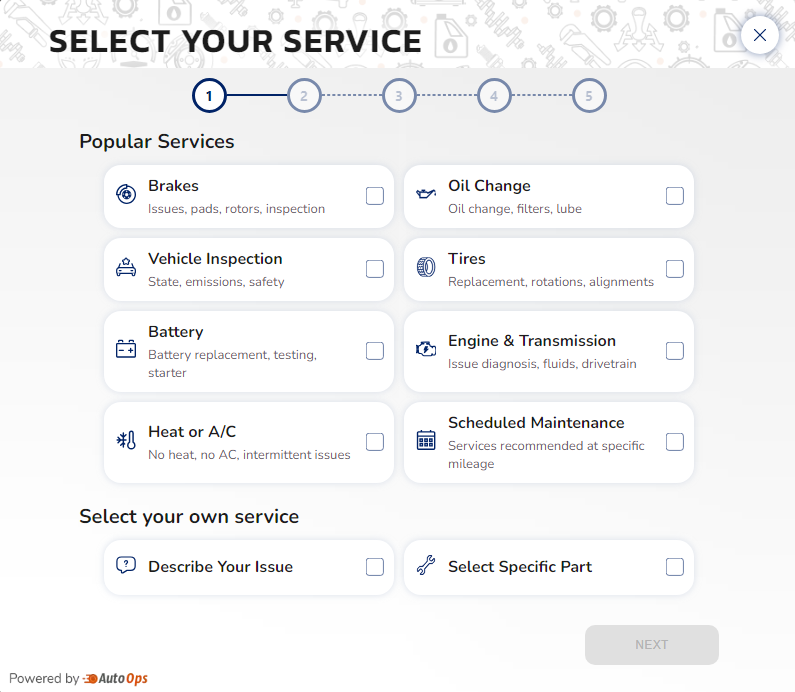Click the Engine & Transmission icon
The width and height of the screenshot is (795, 692).
pyautogui.click(x=426, y=350)
